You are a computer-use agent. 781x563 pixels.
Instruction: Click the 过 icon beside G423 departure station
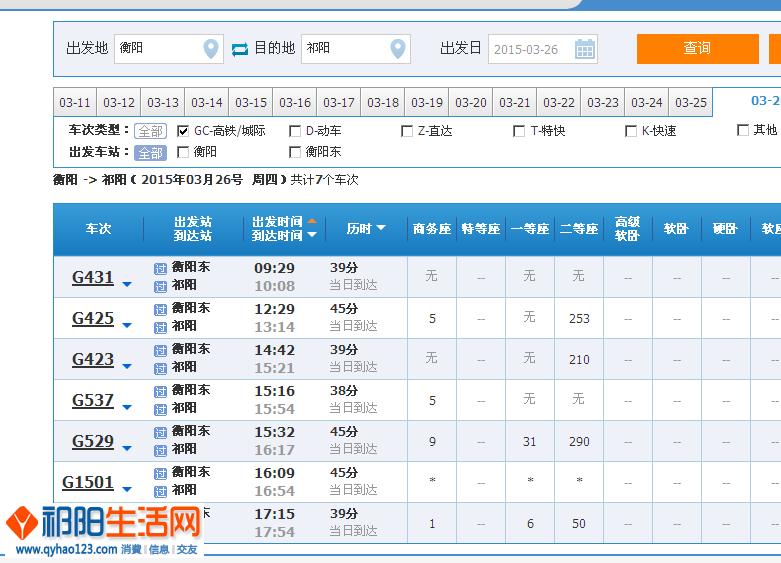[x=160, y=350]
